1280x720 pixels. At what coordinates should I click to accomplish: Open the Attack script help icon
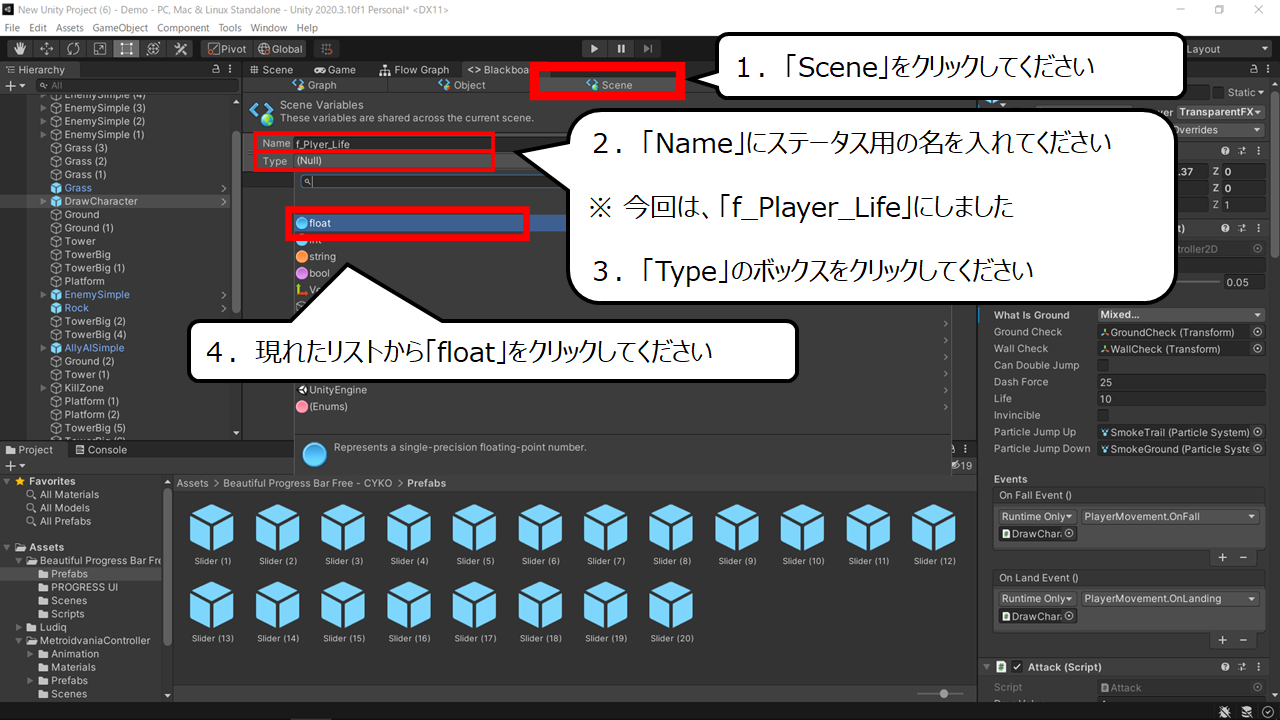tap(1226, 667)
